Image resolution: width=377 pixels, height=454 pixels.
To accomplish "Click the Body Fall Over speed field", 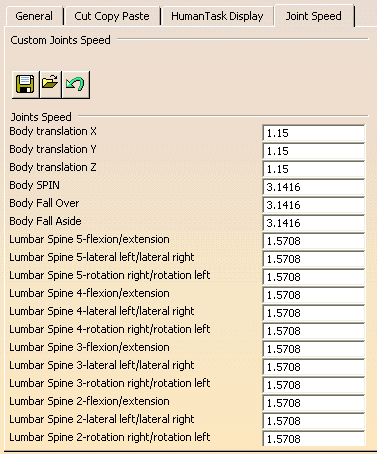I will pos(314,205).
